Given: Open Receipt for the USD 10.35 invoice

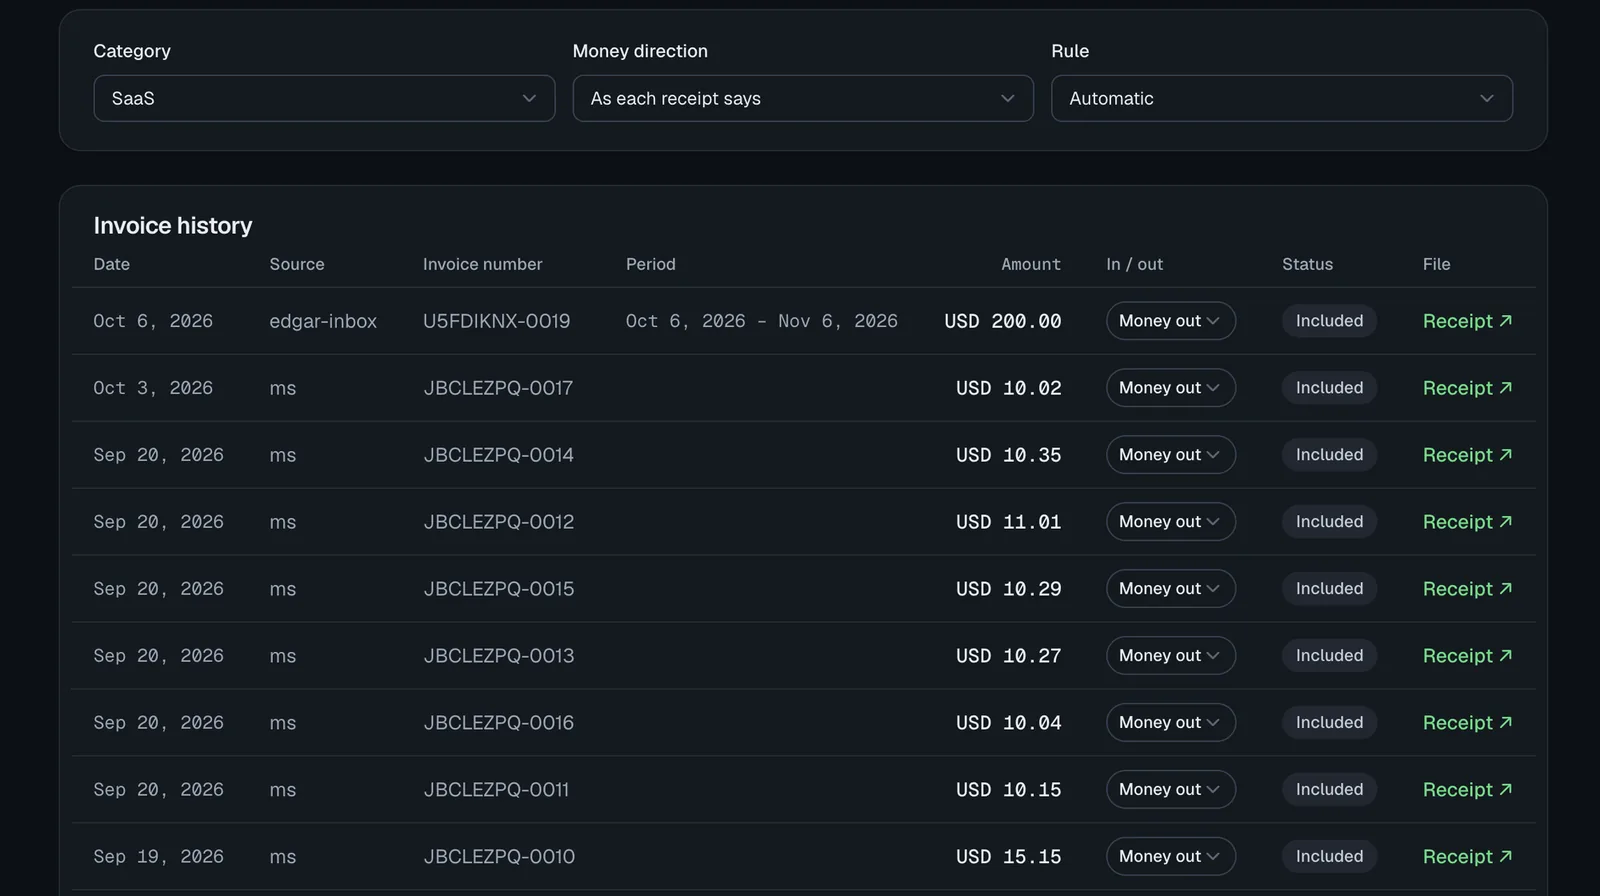Looking at the screenshot, I should pos(1467,455).
